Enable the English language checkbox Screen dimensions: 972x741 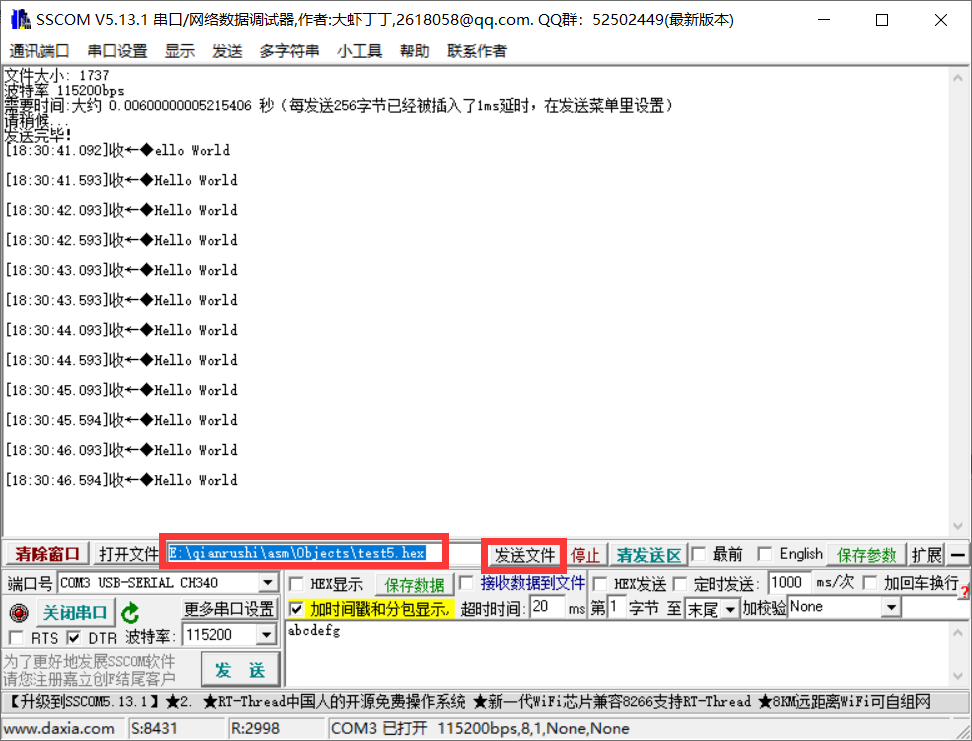pyautogui.click(x=765, y=554)
